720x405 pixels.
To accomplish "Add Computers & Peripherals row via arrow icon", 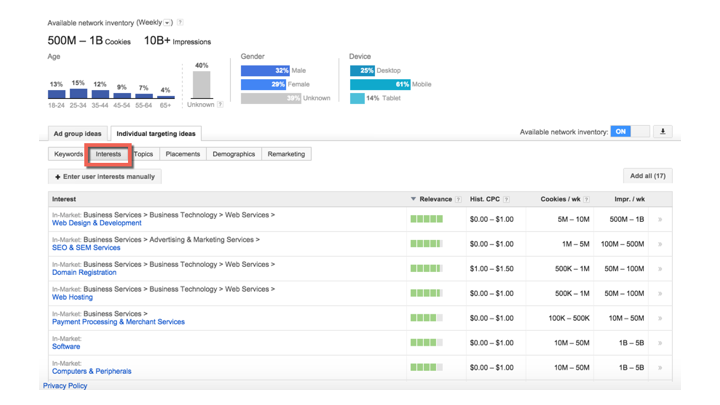I will pos(660,368).
